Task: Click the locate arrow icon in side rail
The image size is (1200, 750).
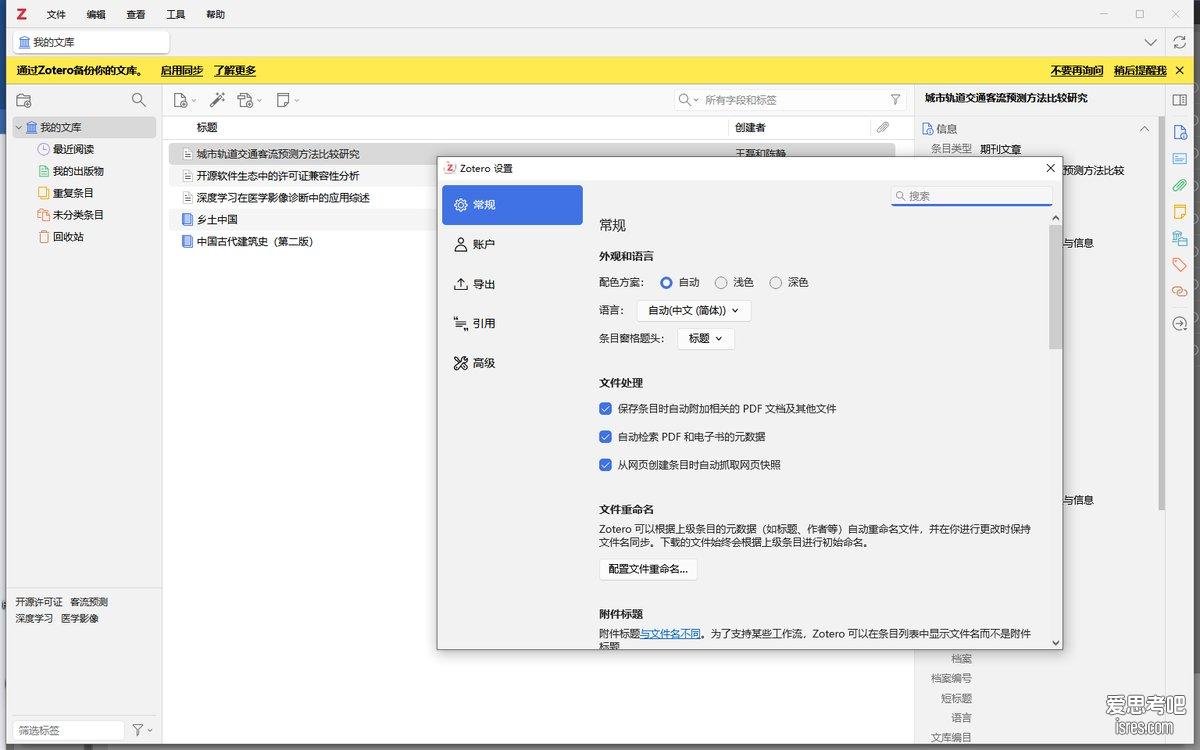Action: (1180, 323)
